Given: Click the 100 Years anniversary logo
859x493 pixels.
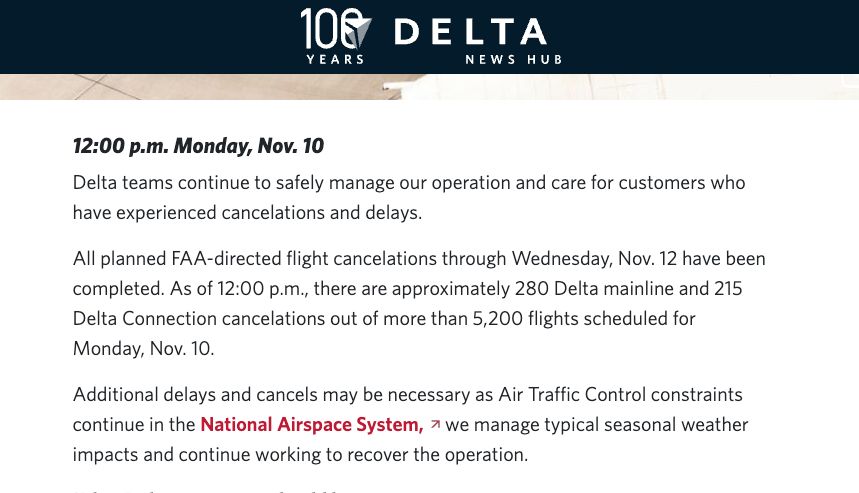Looking at the screenshot, I should pyautogui.click(x=335, y=31).
